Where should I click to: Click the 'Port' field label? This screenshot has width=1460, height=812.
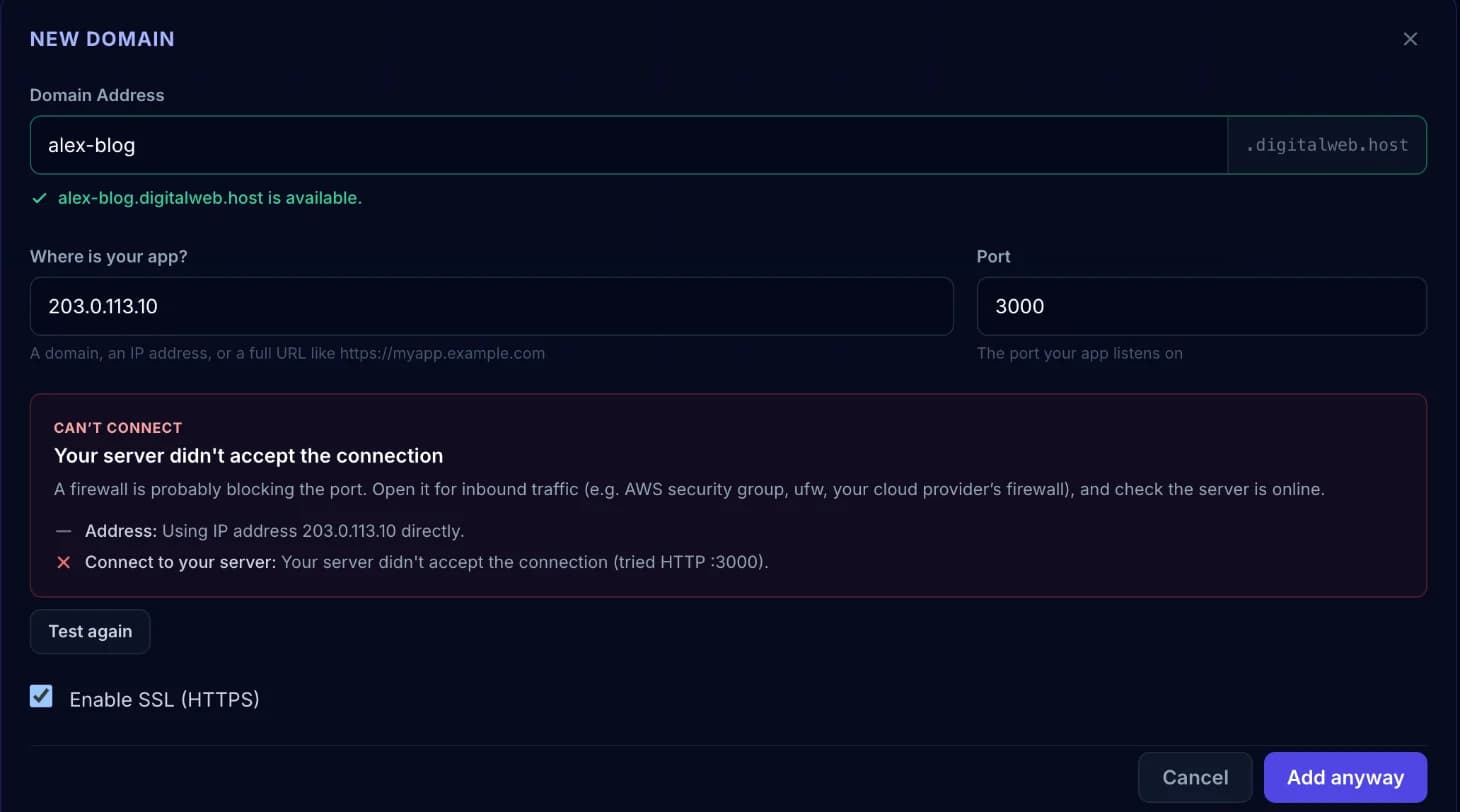tap(993, 256)
